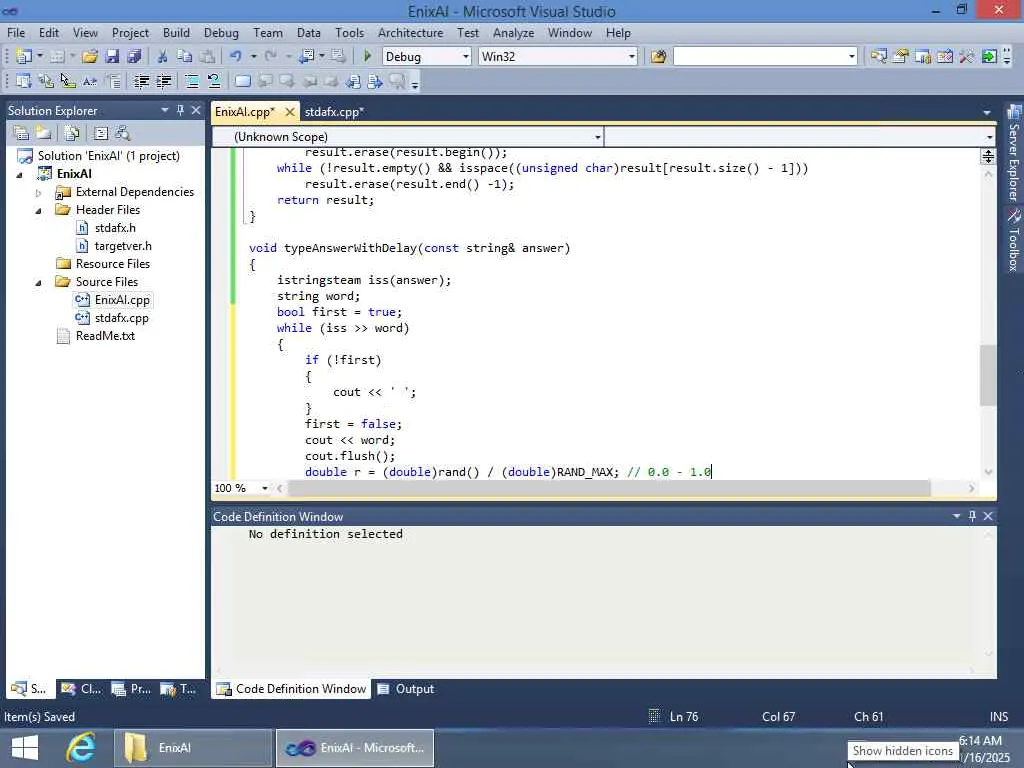This screenshot has width=1024, height=768.
Task: Open the Architecture menu
Action: coord(410,33)
